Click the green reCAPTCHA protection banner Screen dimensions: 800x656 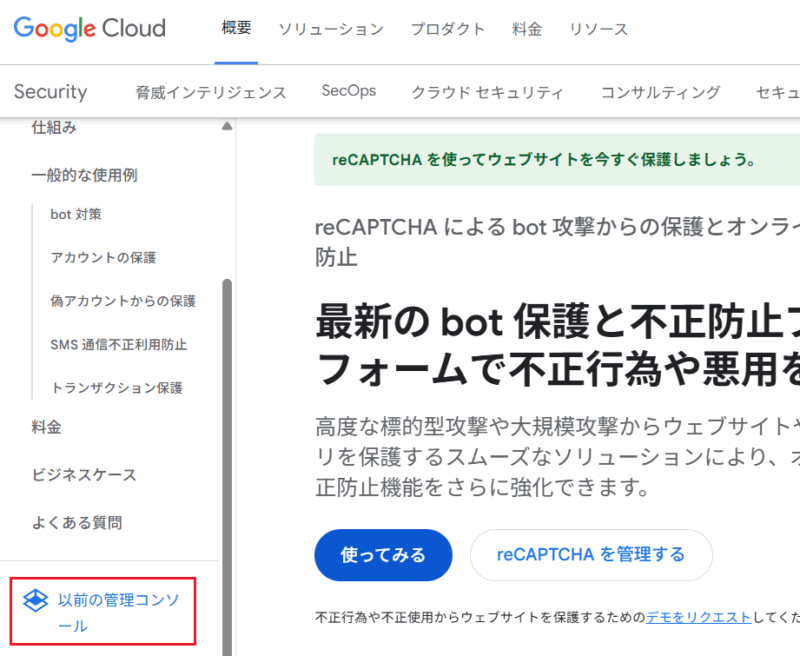coord(557,160)
